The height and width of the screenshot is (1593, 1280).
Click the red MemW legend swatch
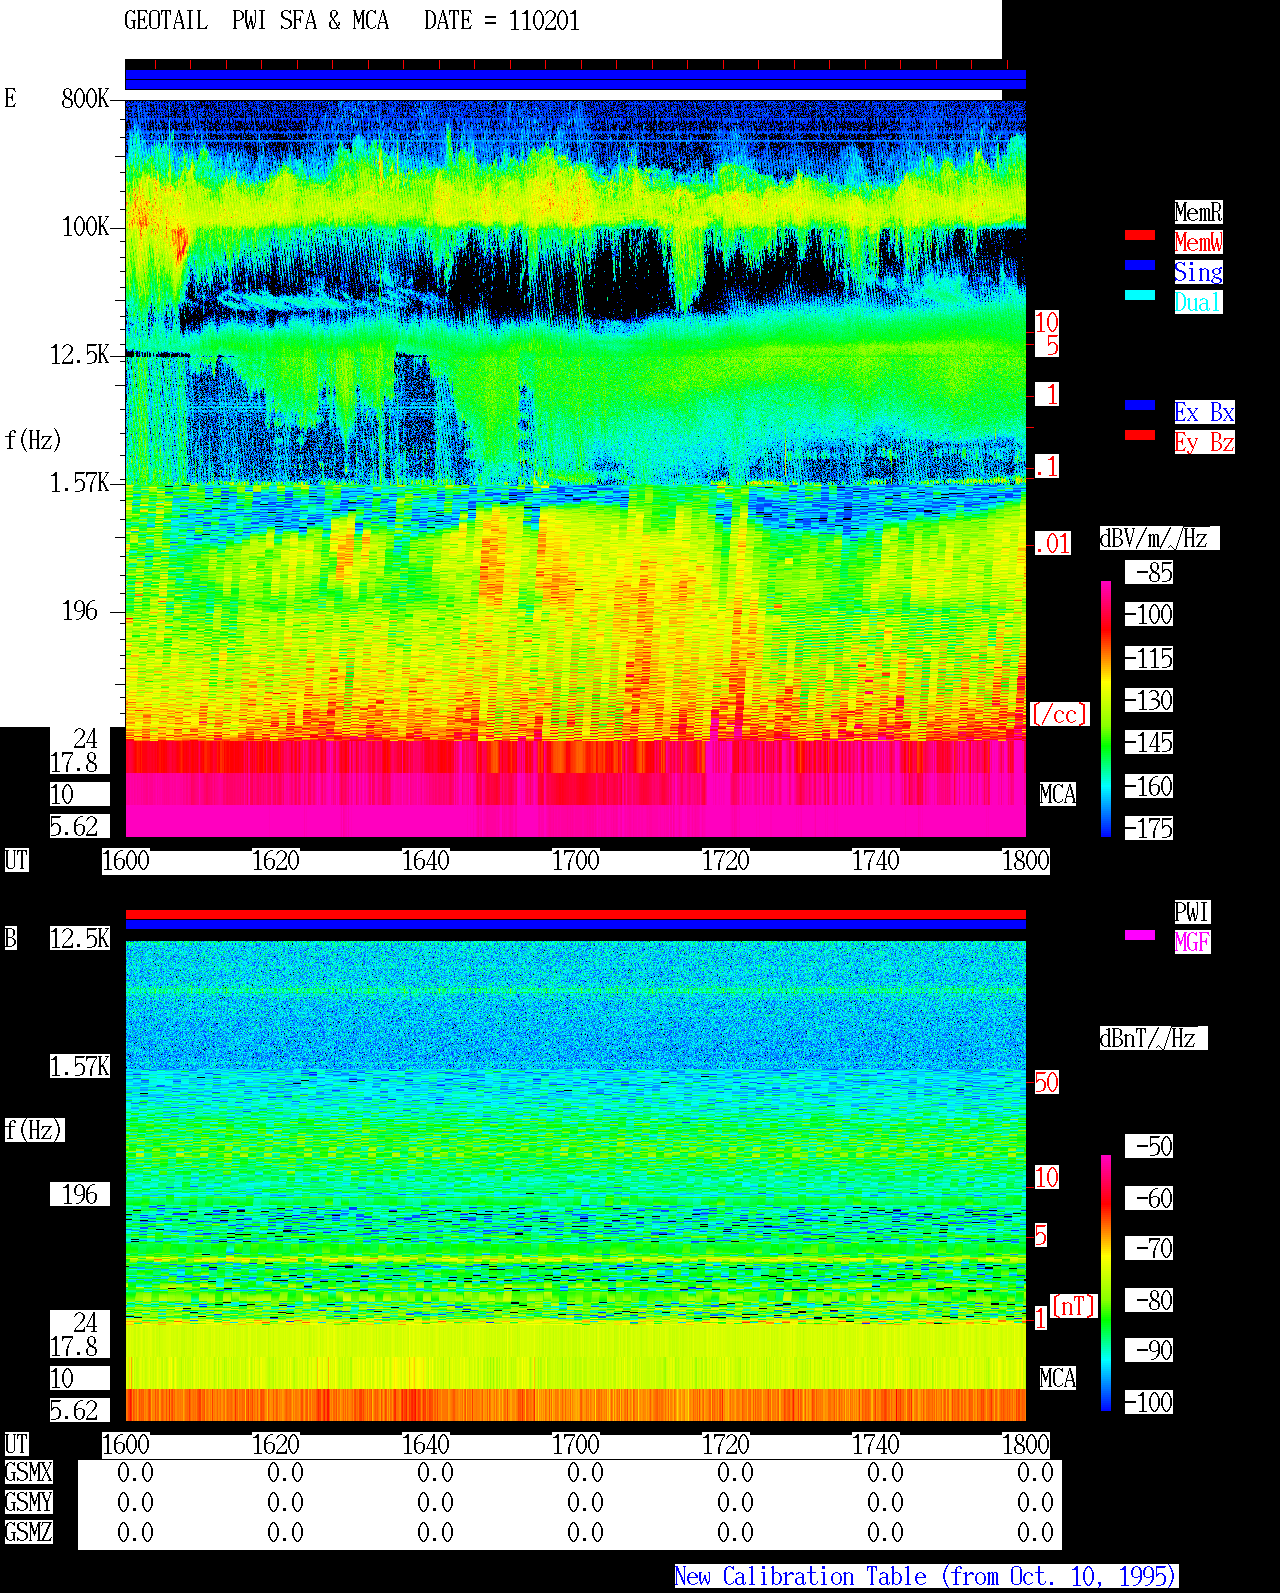point(1140,235)
